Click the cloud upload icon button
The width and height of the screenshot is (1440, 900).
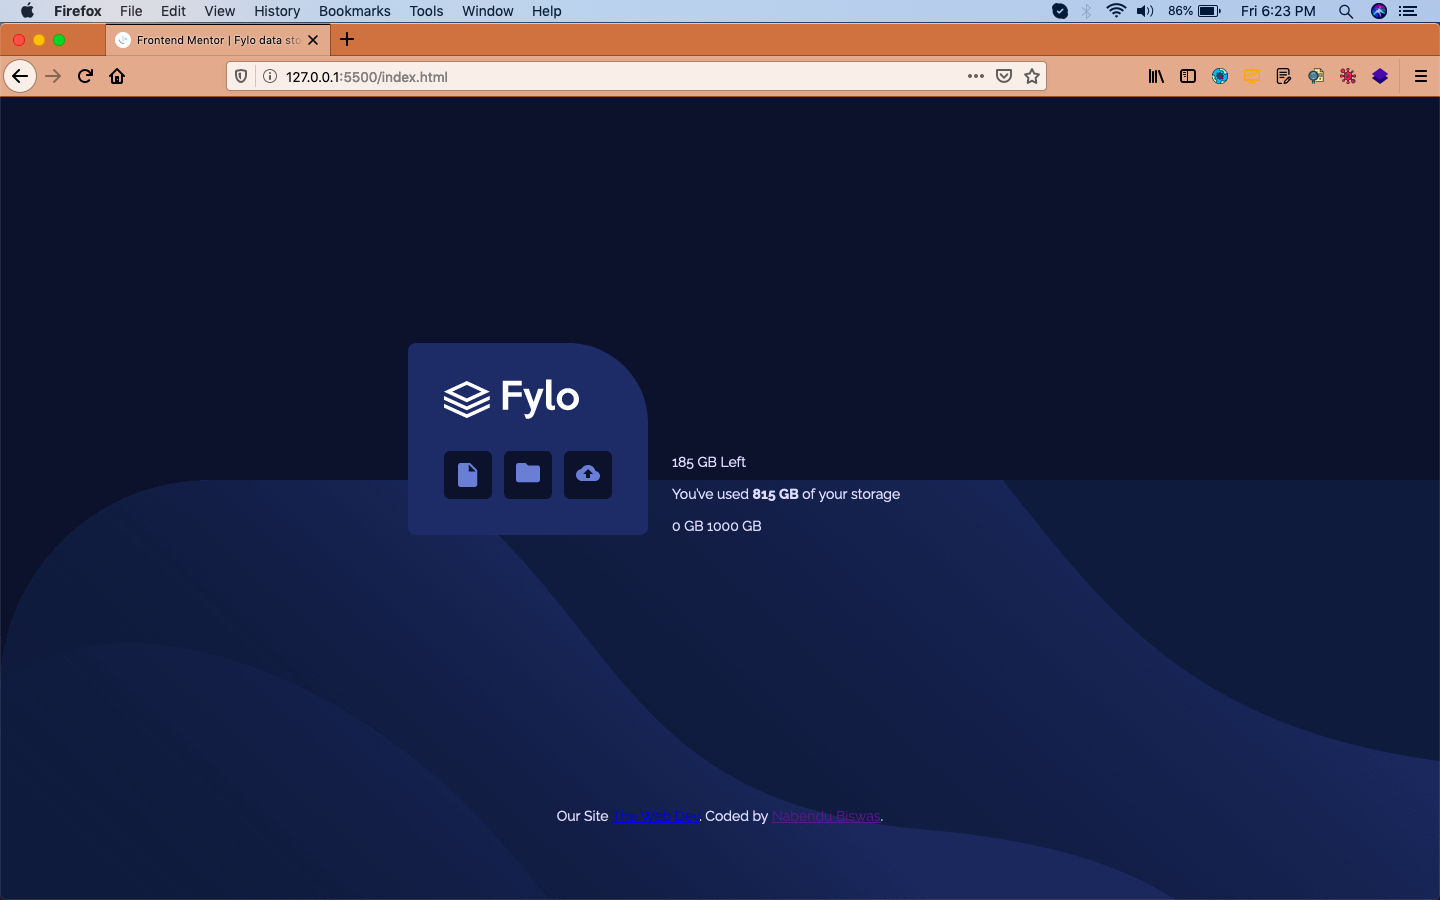(588, 474)
